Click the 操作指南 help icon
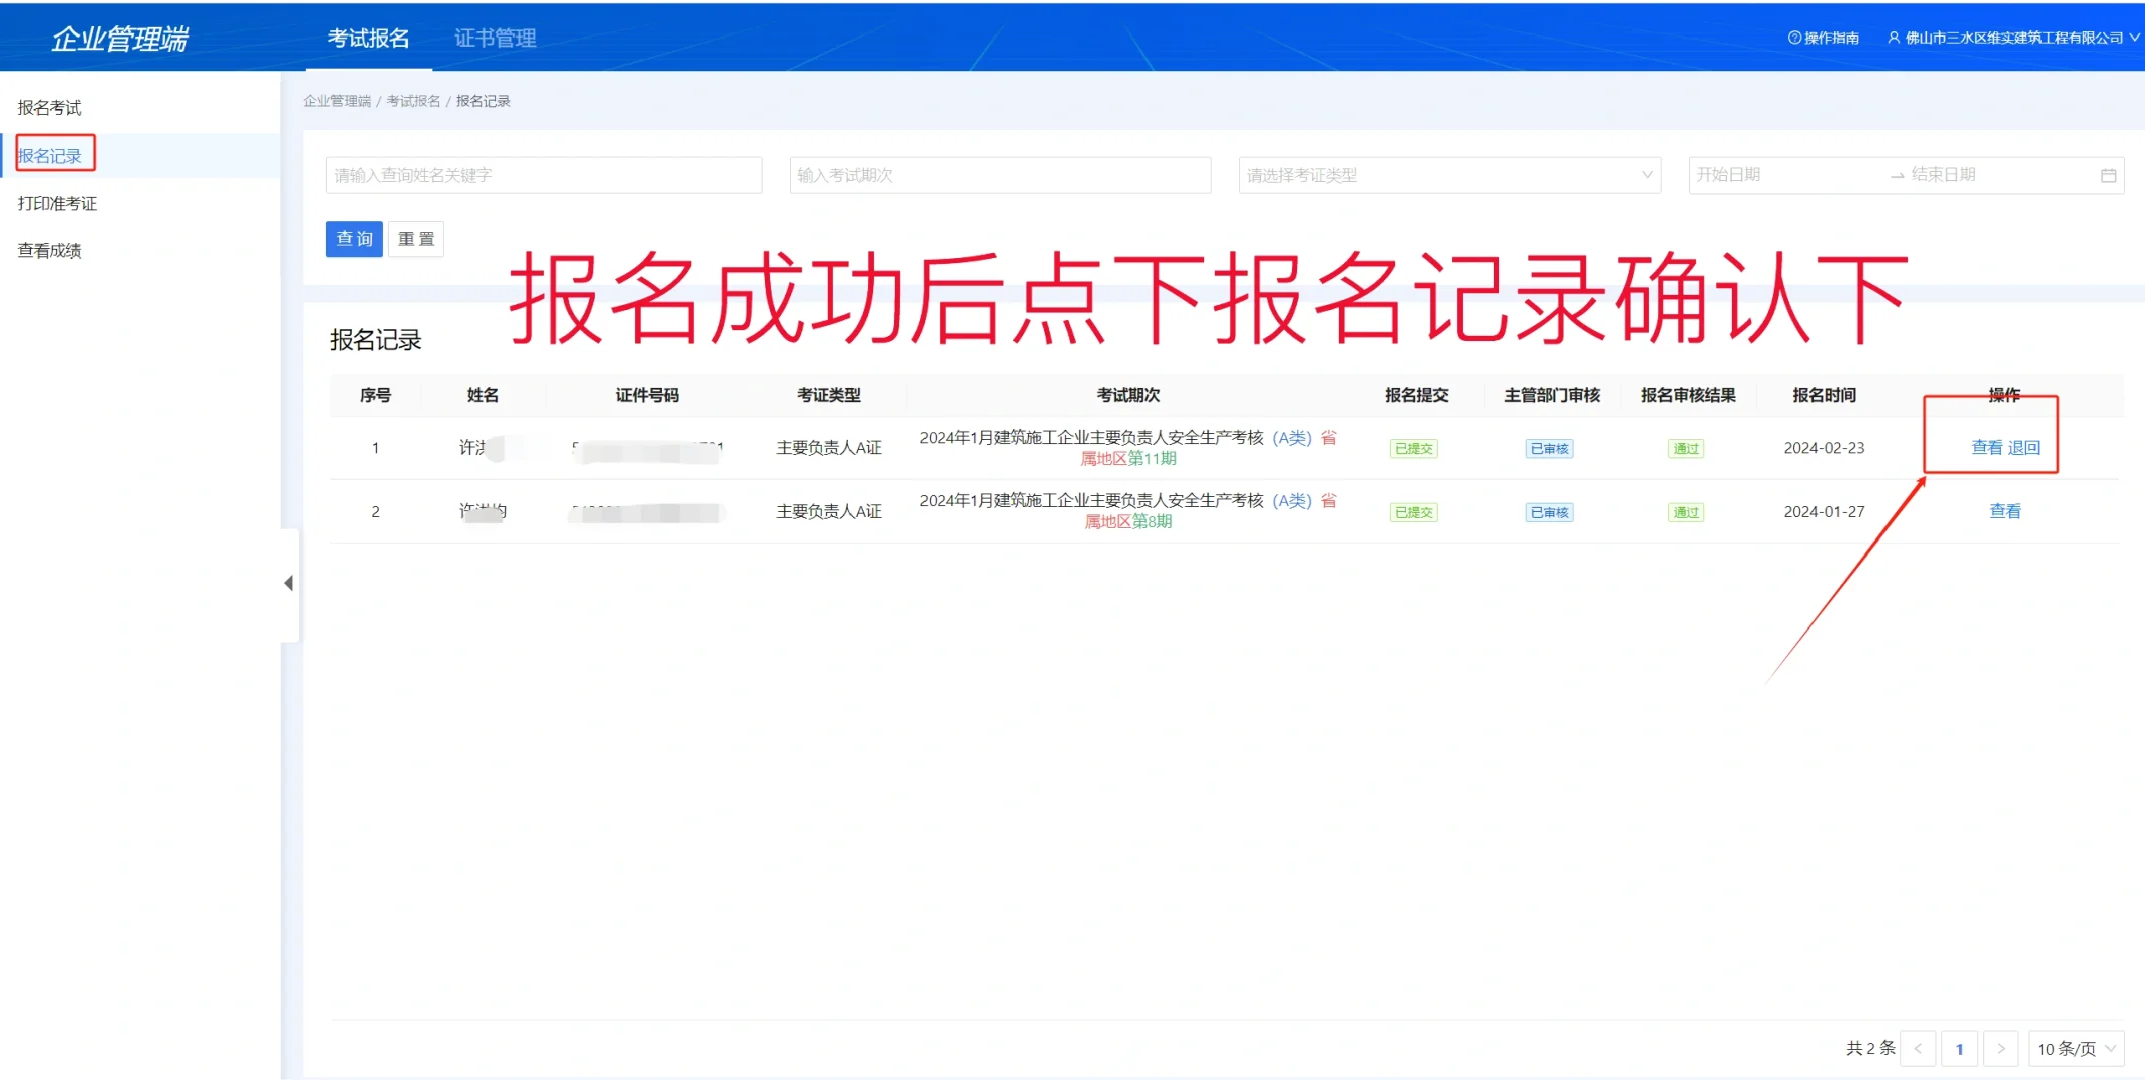2145x1080 pixels. [1794, 38]
